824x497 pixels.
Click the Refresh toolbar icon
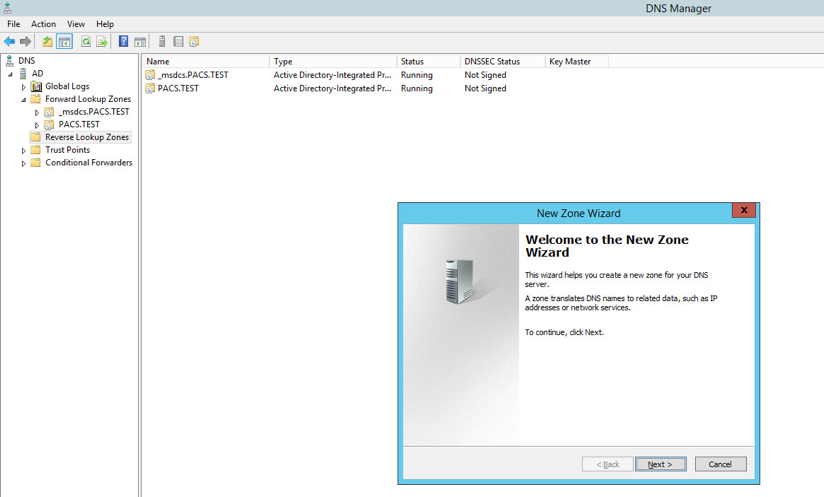click(86, 42)
